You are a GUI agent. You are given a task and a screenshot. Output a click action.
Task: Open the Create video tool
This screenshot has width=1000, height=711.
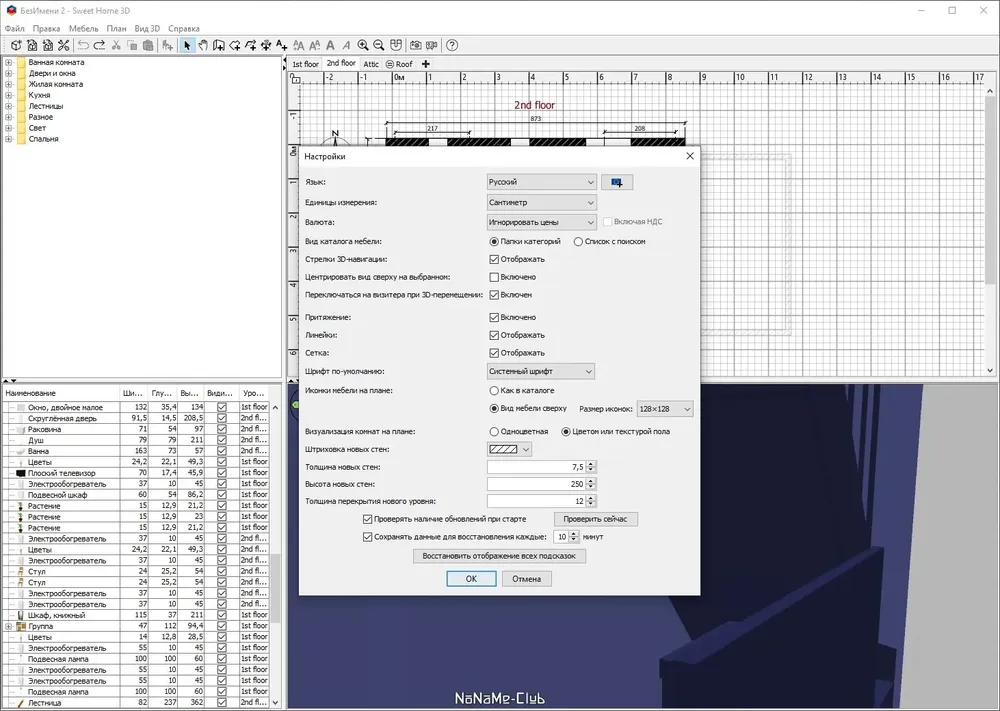[x=432, y=45]
